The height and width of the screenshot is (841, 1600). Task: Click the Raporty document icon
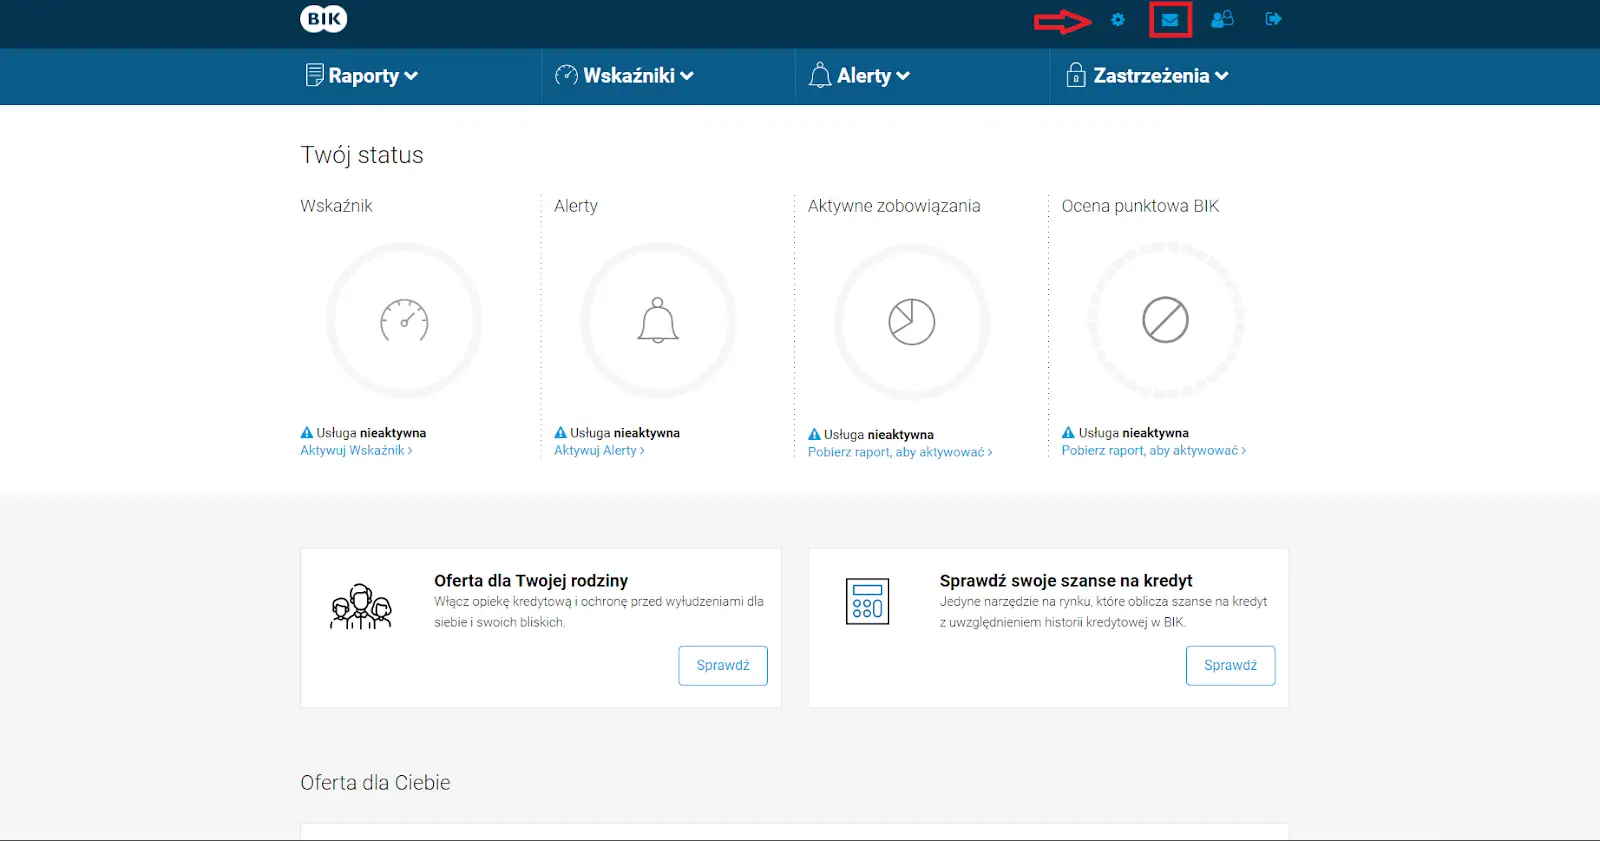pos(314,75)
